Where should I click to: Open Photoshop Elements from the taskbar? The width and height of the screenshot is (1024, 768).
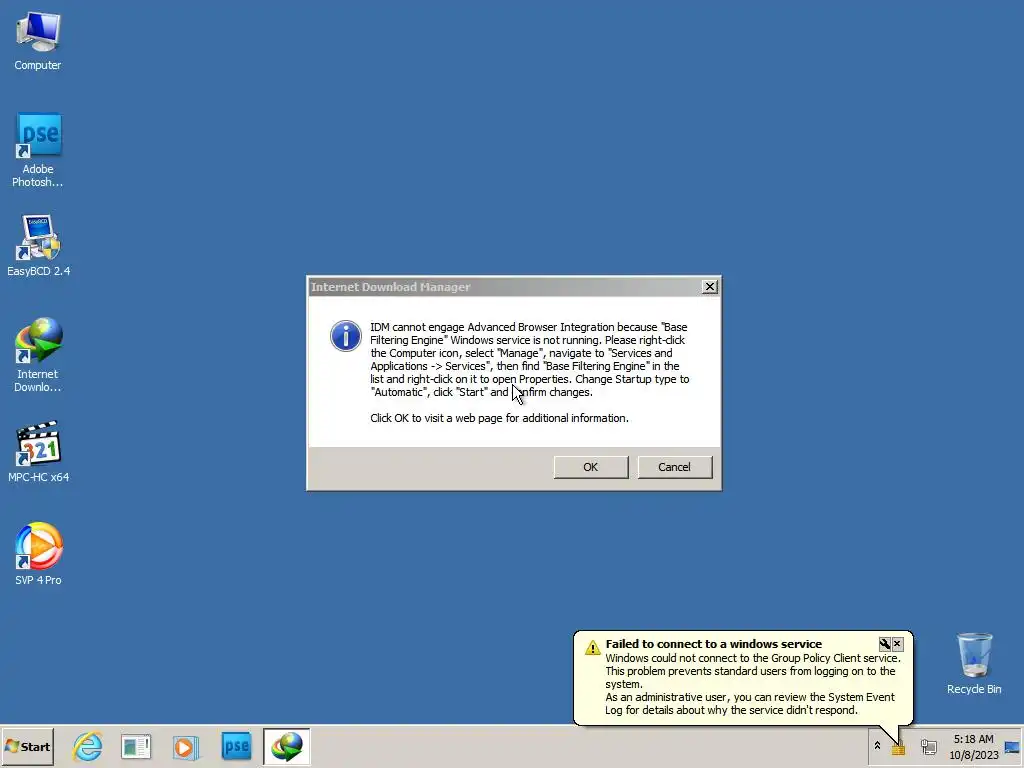click(236, 746)
